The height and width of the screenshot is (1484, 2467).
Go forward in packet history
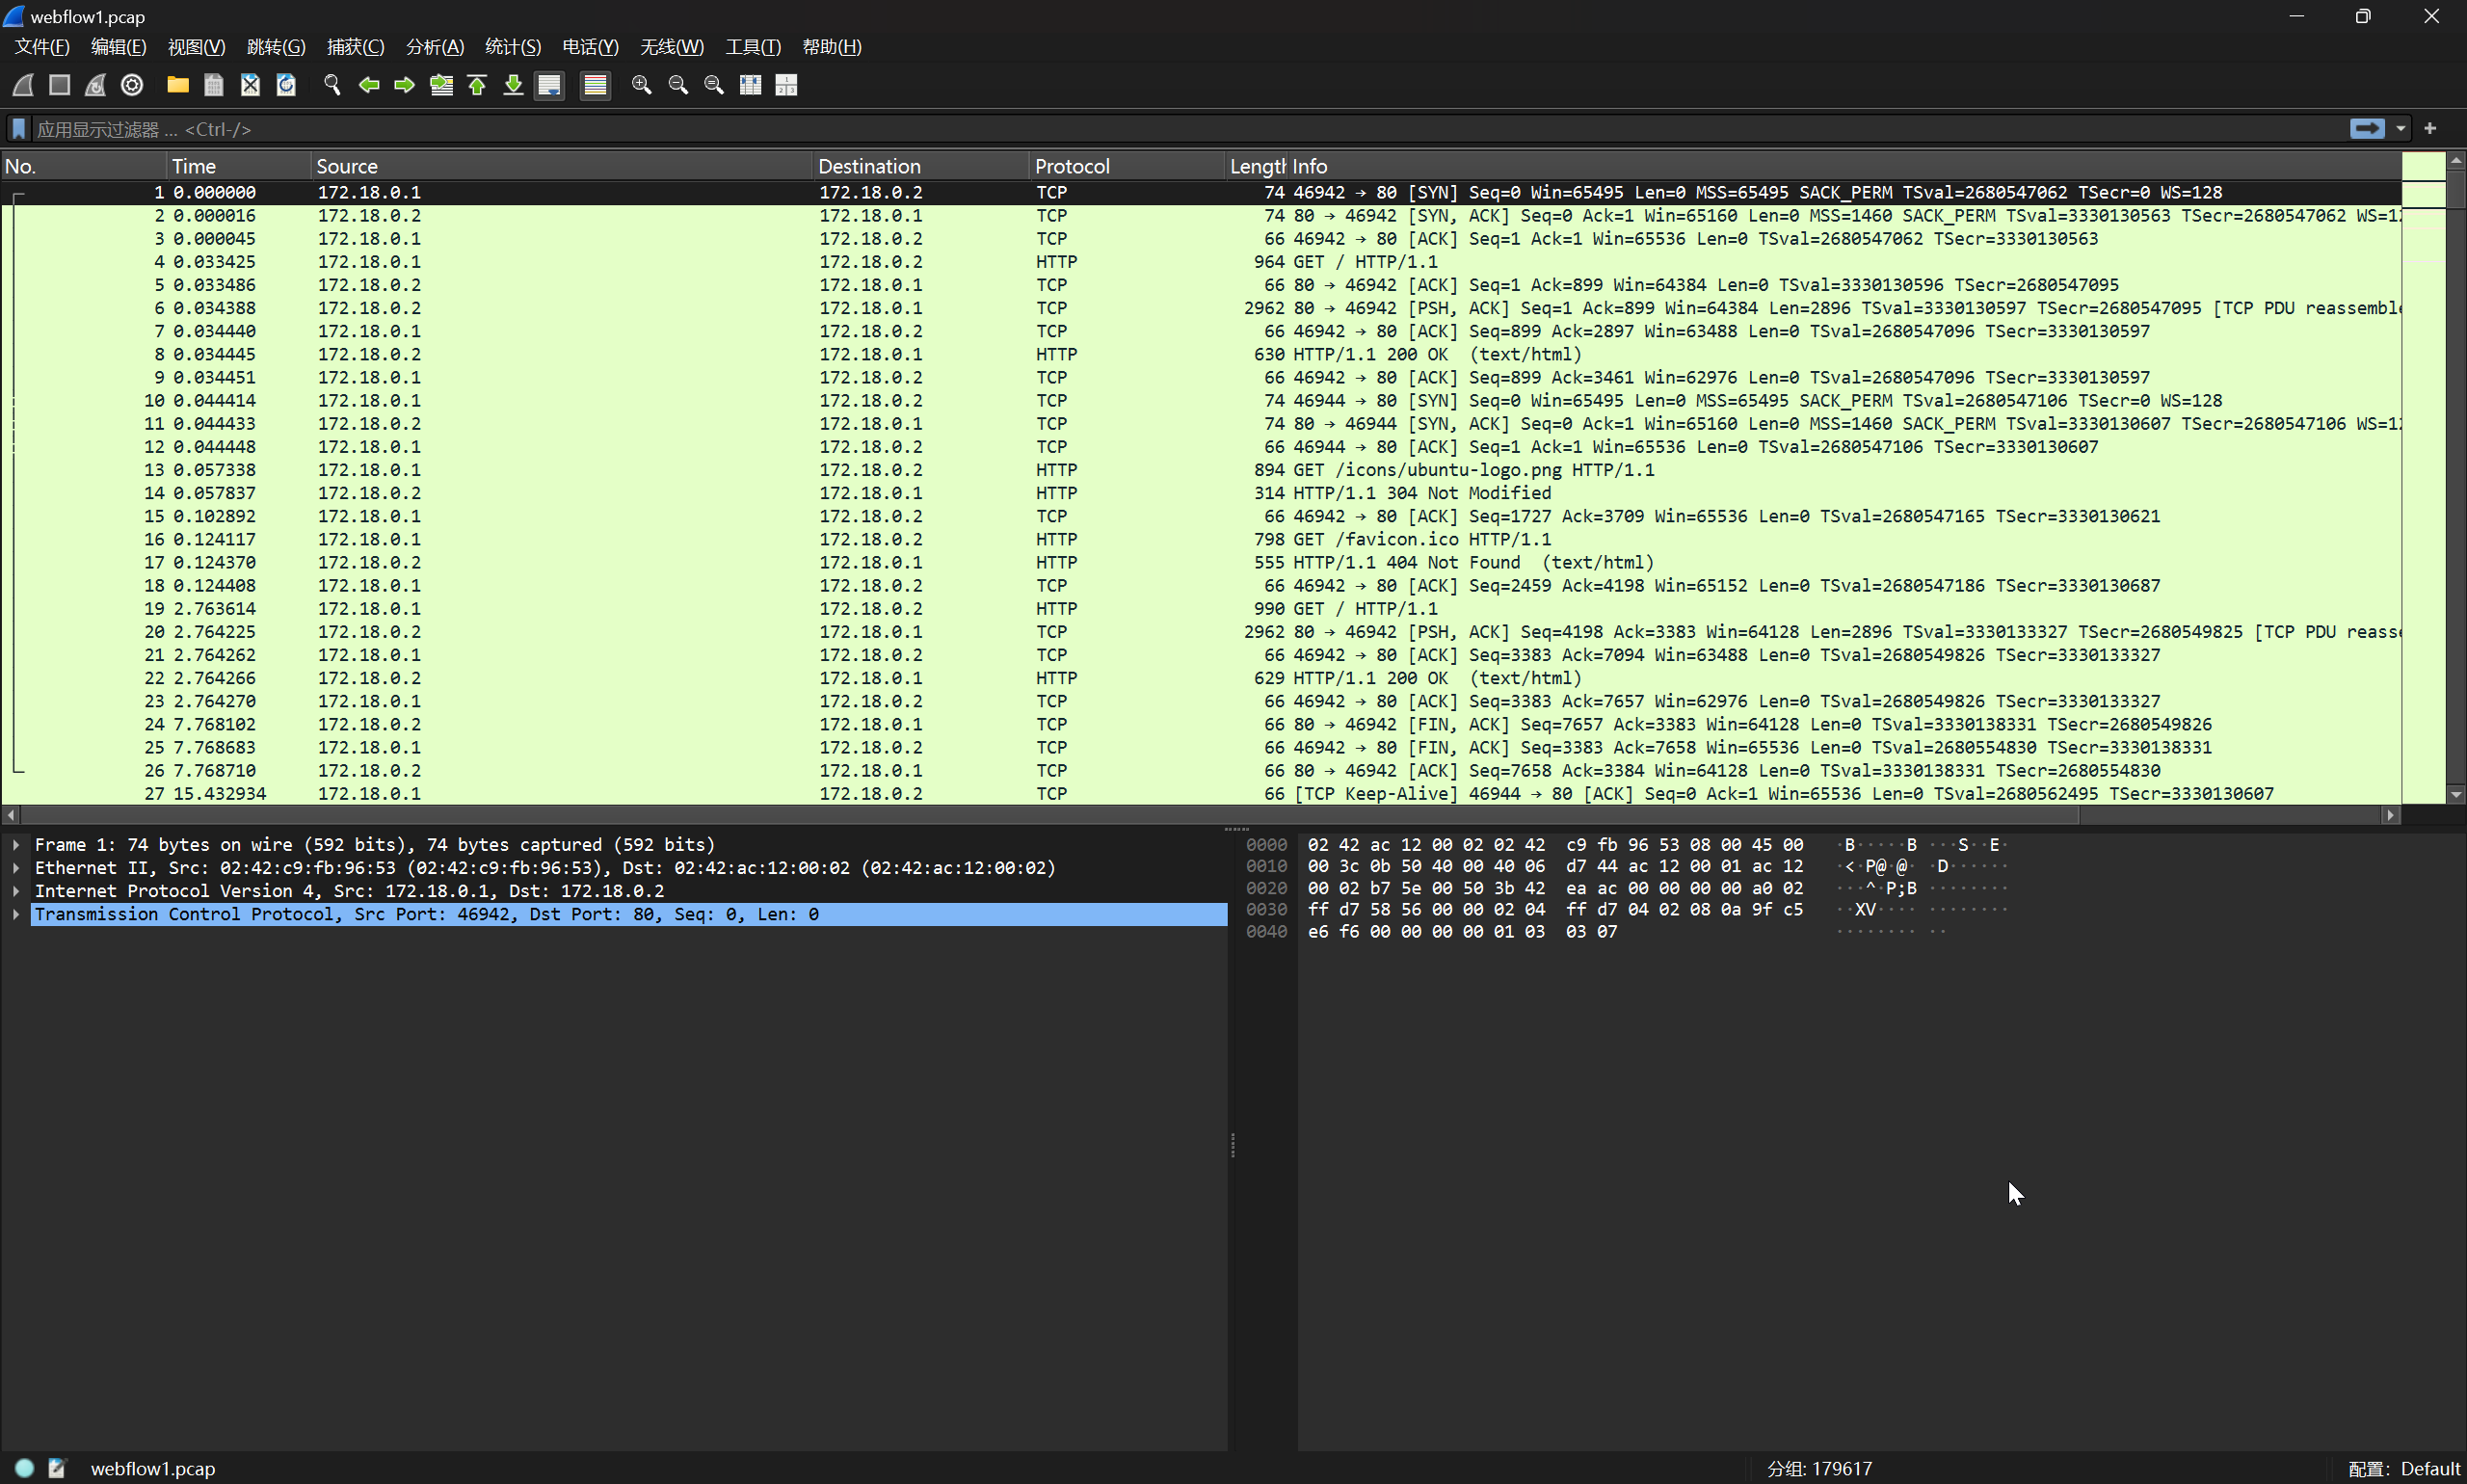pyautogui.click(x=404, y=85)
